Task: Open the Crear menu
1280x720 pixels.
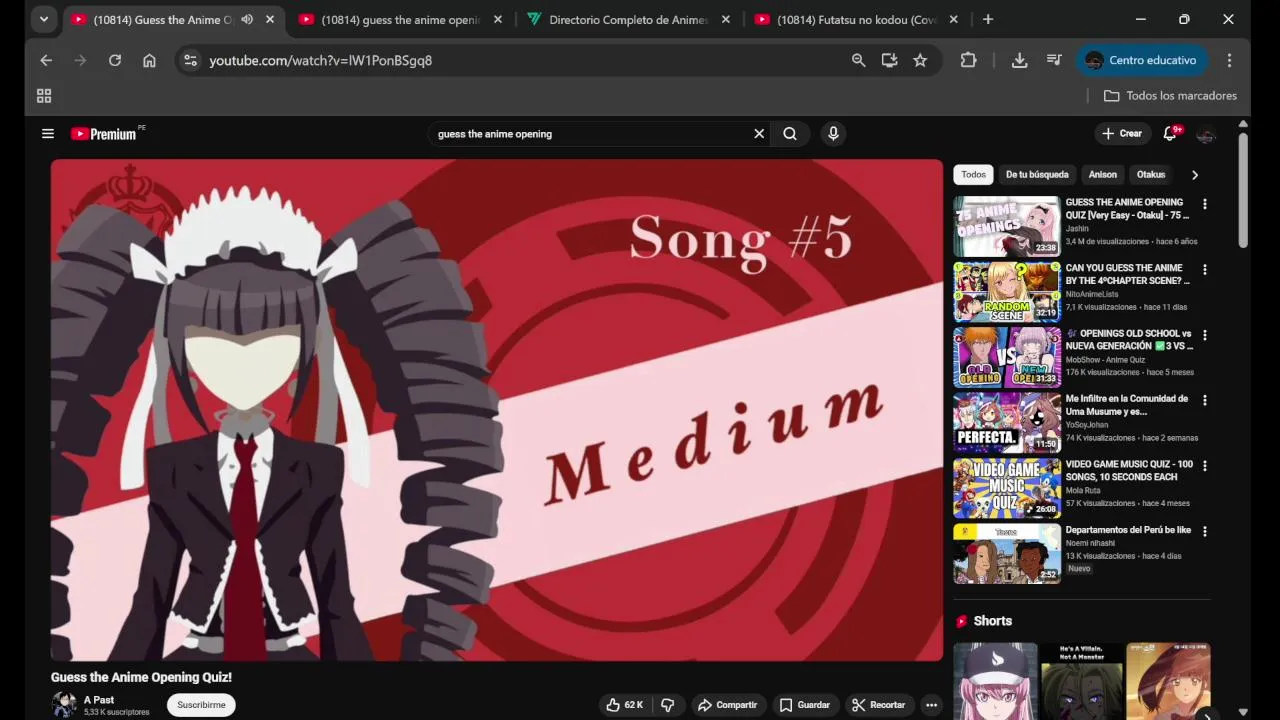Action: 1122,133
